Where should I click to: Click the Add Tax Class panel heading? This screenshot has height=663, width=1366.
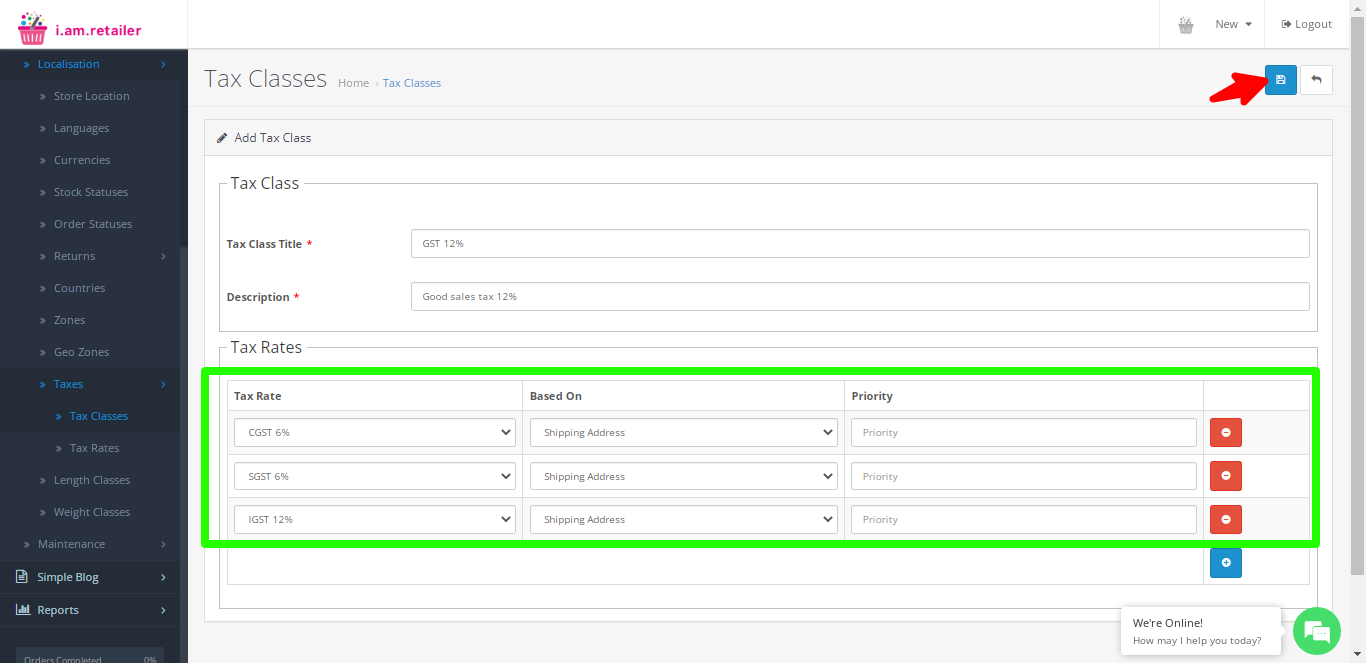768,138
